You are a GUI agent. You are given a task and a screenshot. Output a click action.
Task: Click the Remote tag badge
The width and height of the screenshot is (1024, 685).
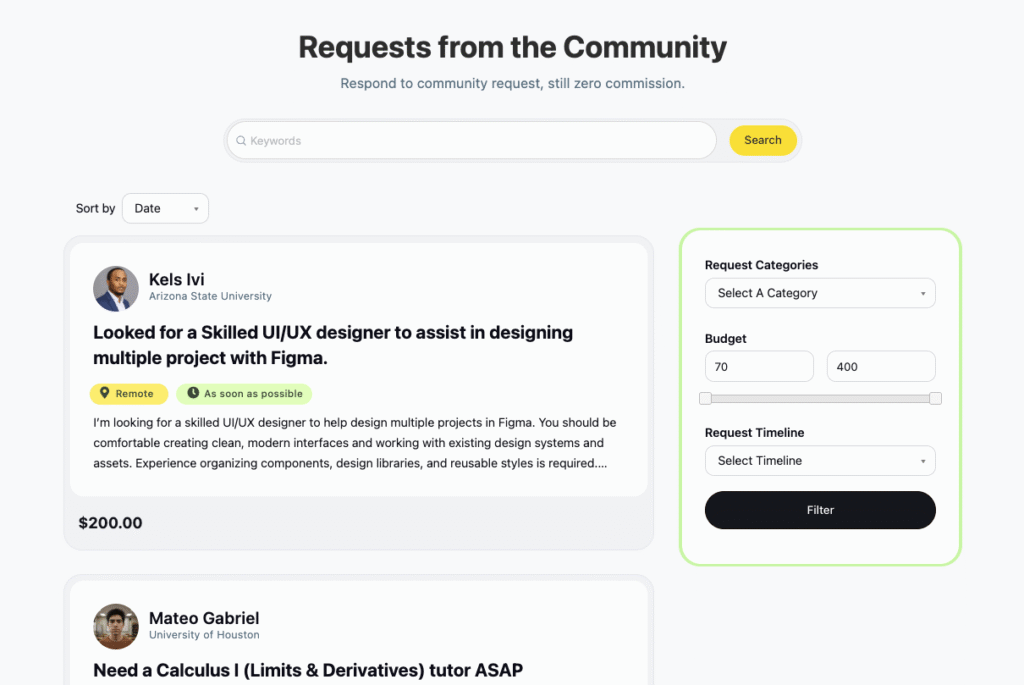tap(129, 394)
